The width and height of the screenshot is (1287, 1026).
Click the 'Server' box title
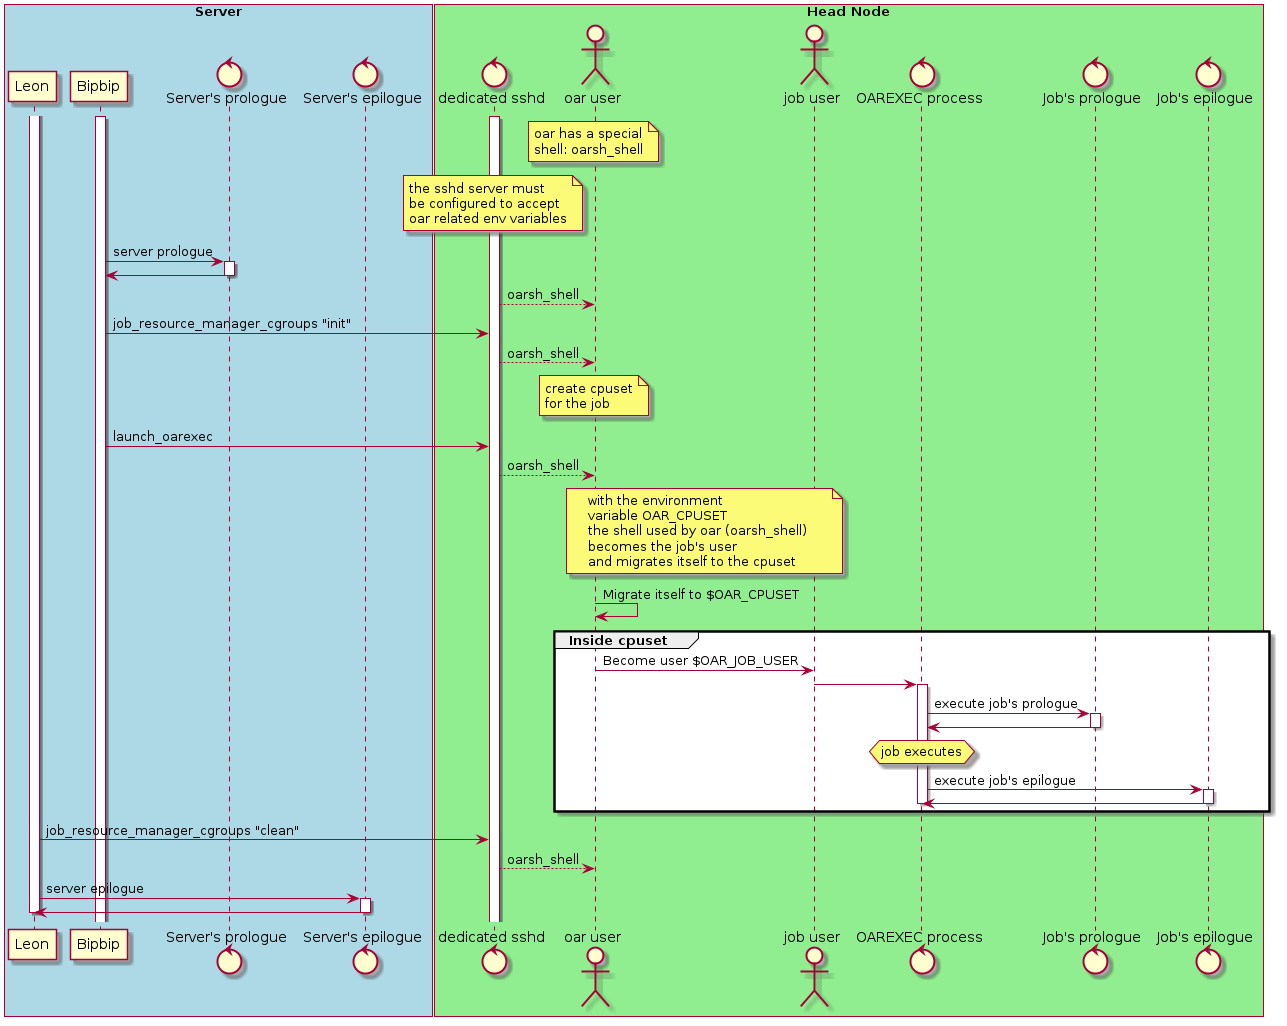[x=218, y=12]
